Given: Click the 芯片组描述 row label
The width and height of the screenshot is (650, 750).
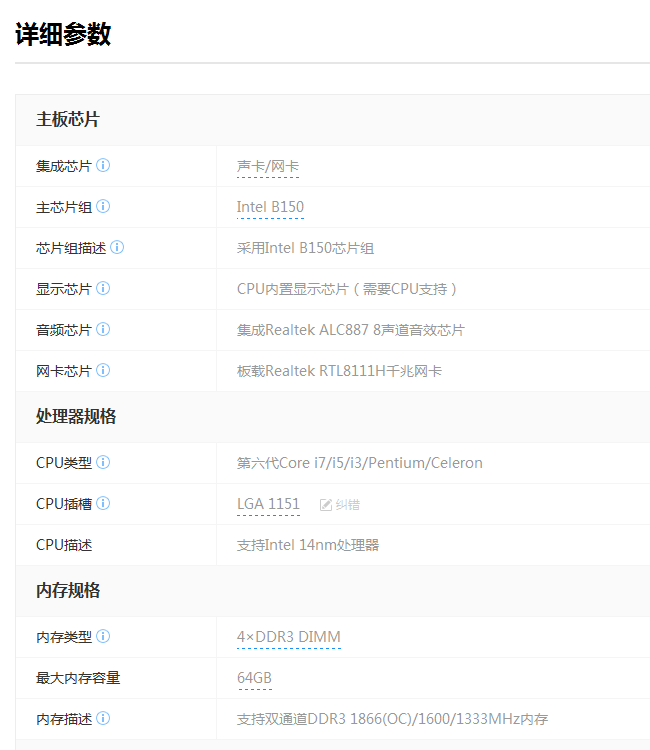Looking at the screenshot, I should point(71,248).
